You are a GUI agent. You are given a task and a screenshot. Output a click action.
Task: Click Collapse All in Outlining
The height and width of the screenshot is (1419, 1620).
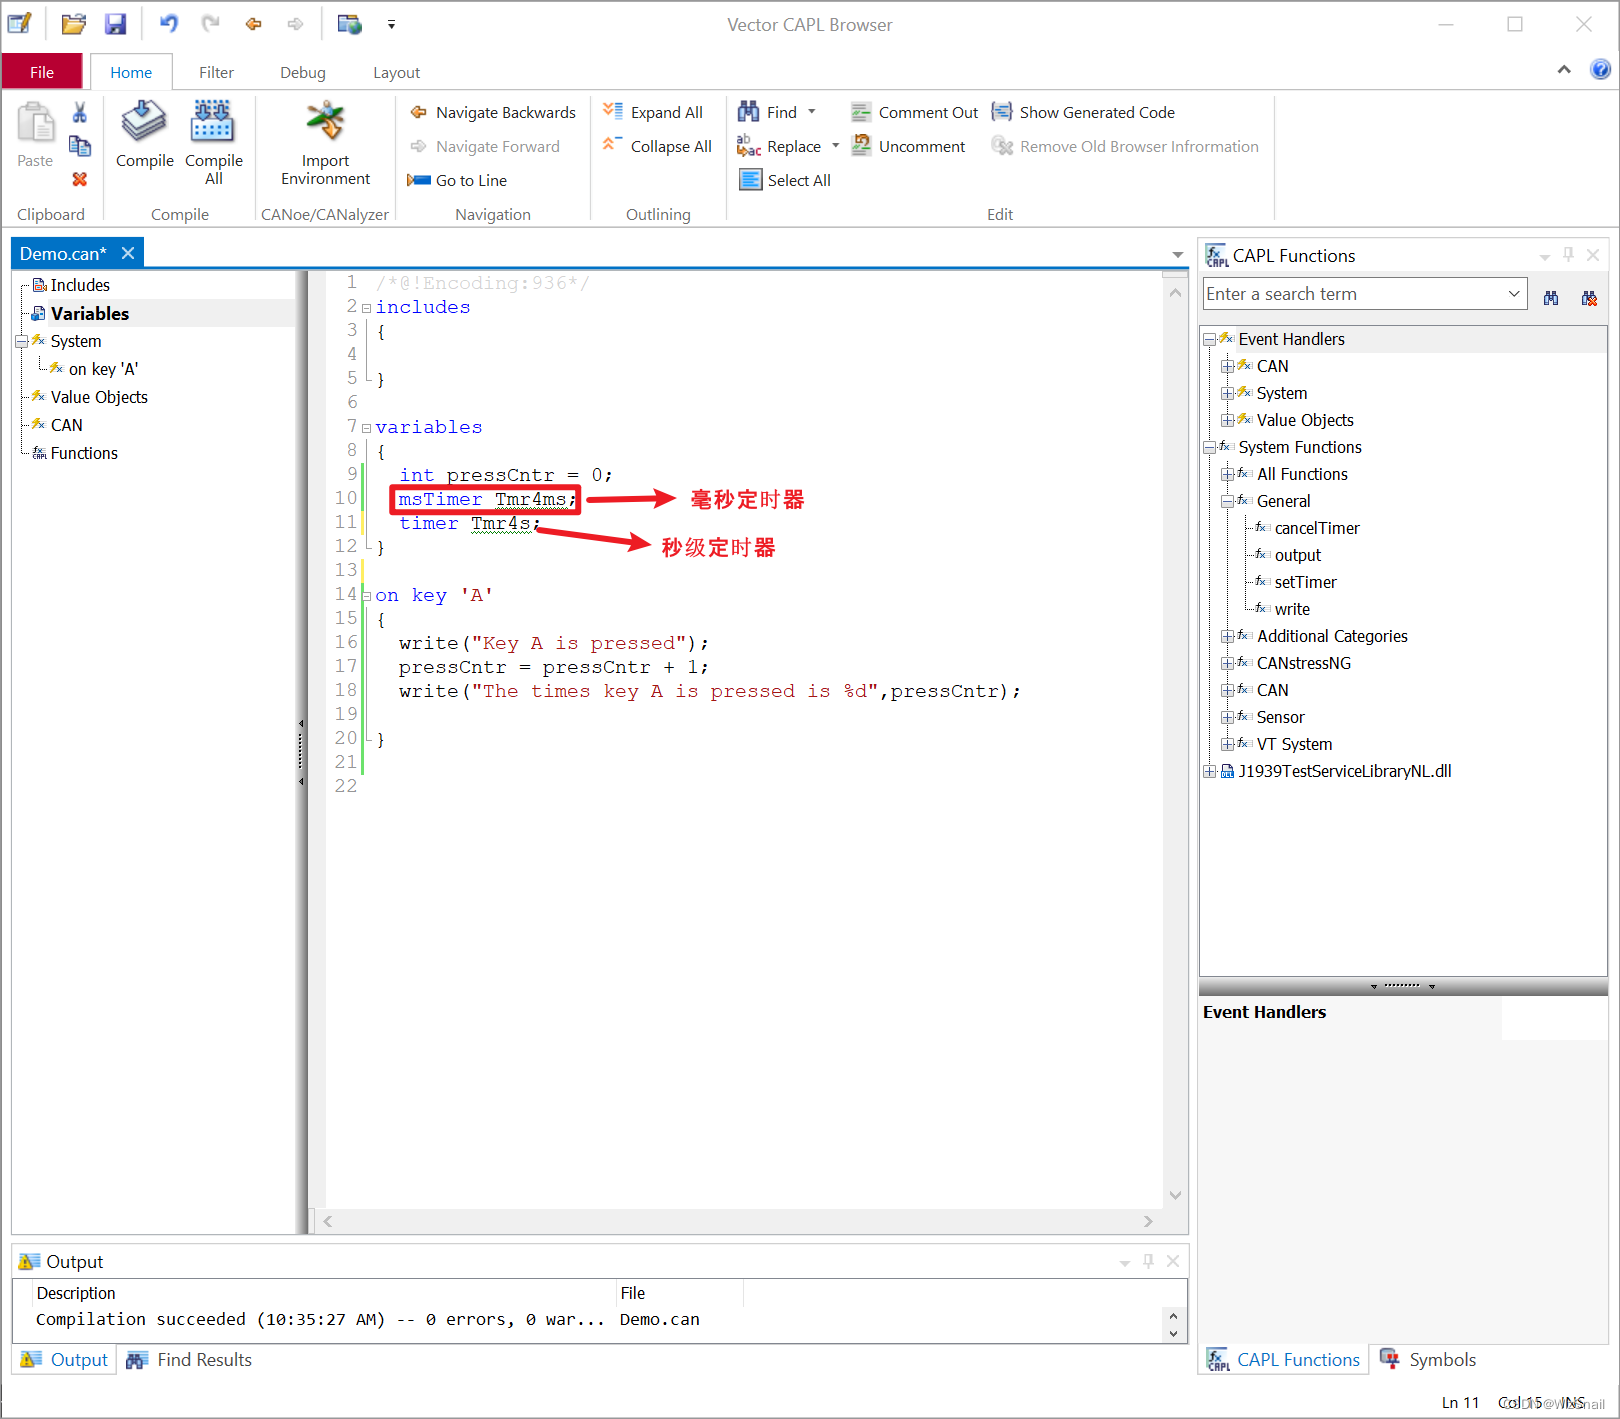coord(657,146)
